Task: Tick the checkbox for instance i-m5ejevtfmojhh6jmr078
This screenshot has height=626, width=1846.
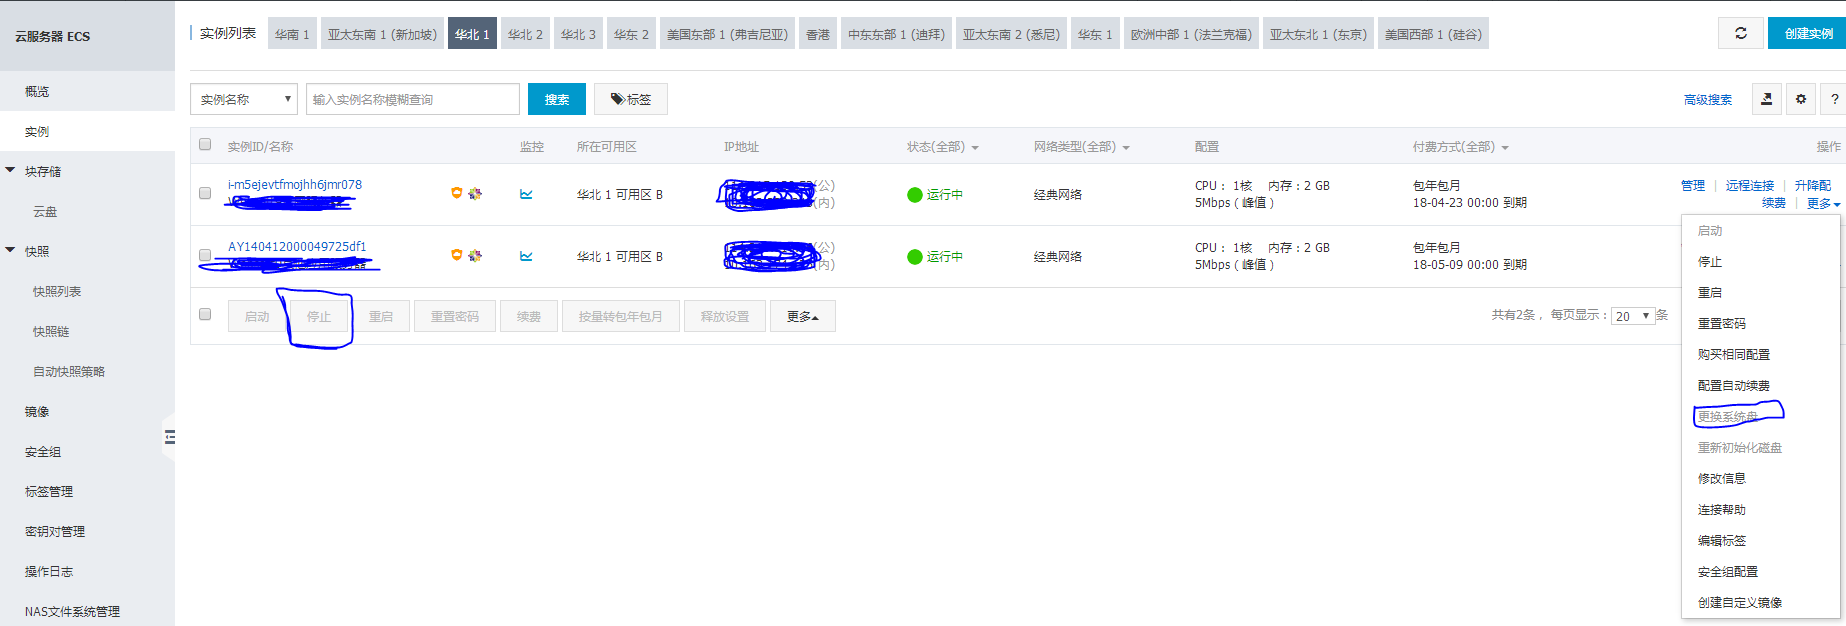Action: 205,193
